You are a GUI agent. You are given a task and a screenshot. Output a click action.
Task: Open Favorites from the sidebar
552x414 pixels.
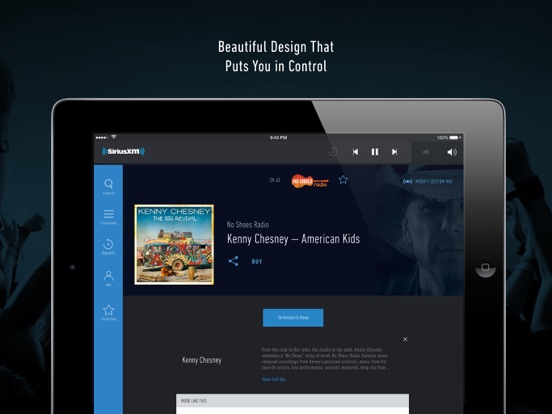click(108, 313)
